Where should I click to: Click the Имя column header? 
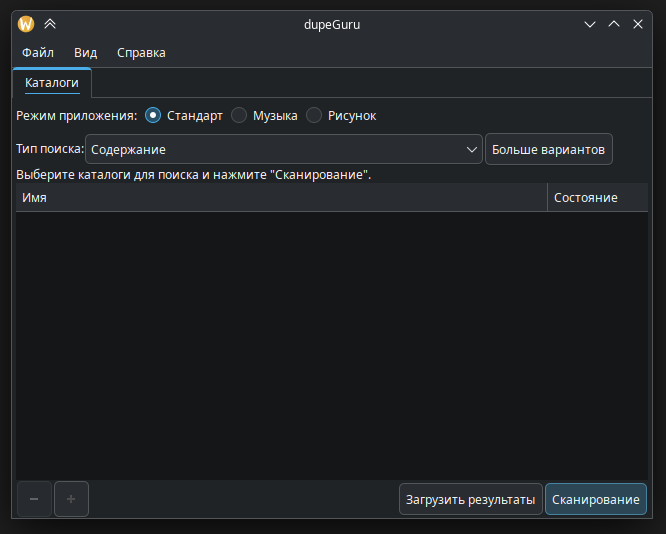tap(280, 197)
